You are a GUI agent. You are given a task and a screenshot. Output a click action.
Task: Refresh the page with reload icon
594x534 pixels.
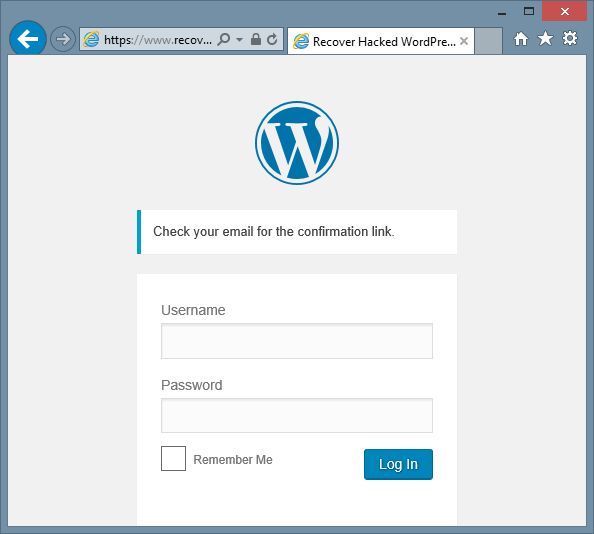point(272,39)
